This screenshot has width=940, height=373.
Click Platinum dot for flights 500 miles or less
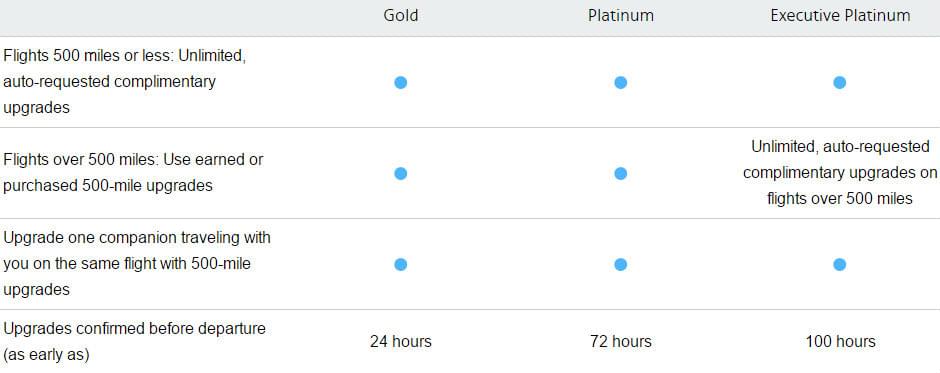click(620, 82)
